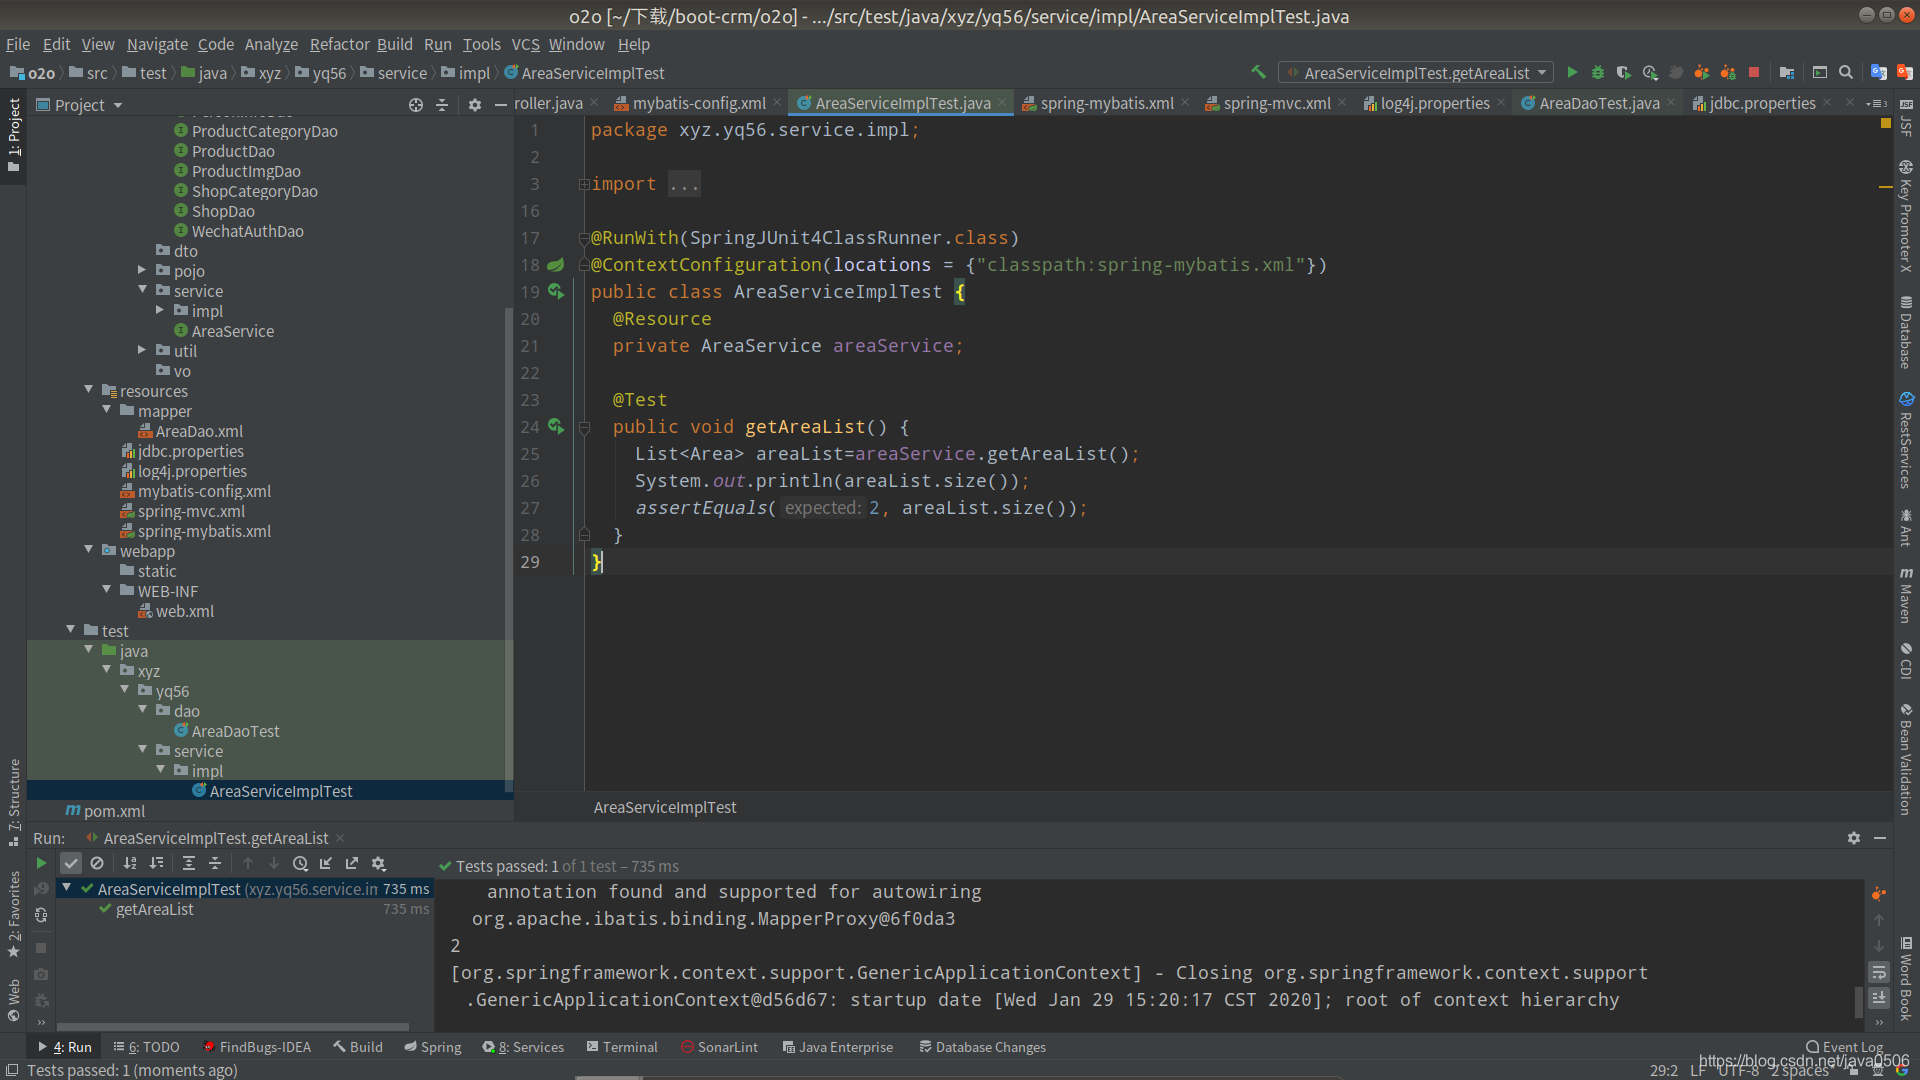The image size is (1920, 1080).
Task: Toggle soft-wrap in console output
Action: (x=1879, y=972)
